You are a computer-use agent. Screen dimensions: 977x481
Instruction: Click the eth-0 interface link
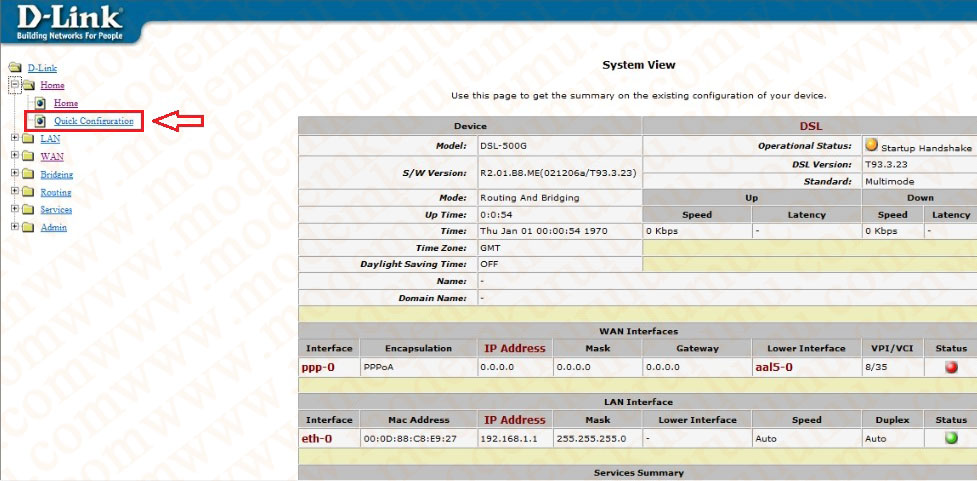[317, 439]
